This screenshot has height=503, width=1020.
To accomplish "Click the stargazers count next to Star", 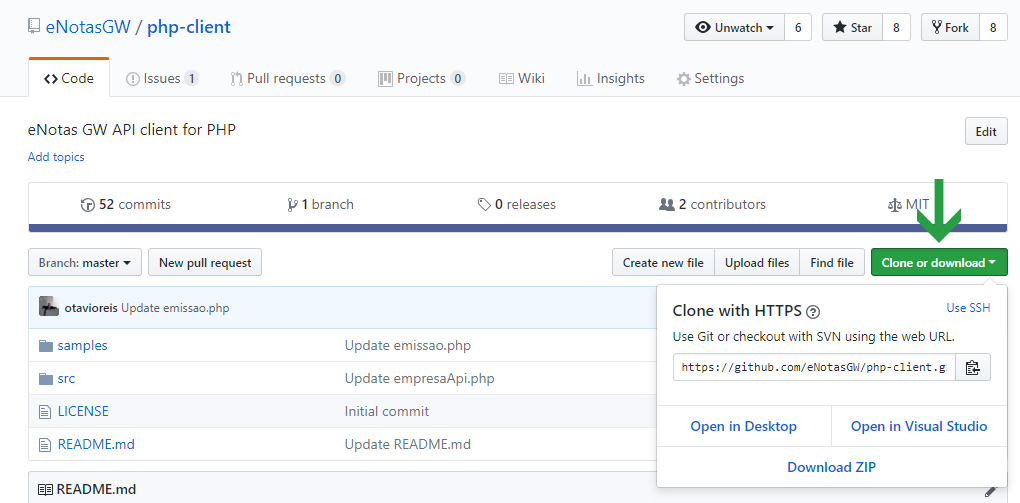I will pyautogui.click(x=896, y=27).
